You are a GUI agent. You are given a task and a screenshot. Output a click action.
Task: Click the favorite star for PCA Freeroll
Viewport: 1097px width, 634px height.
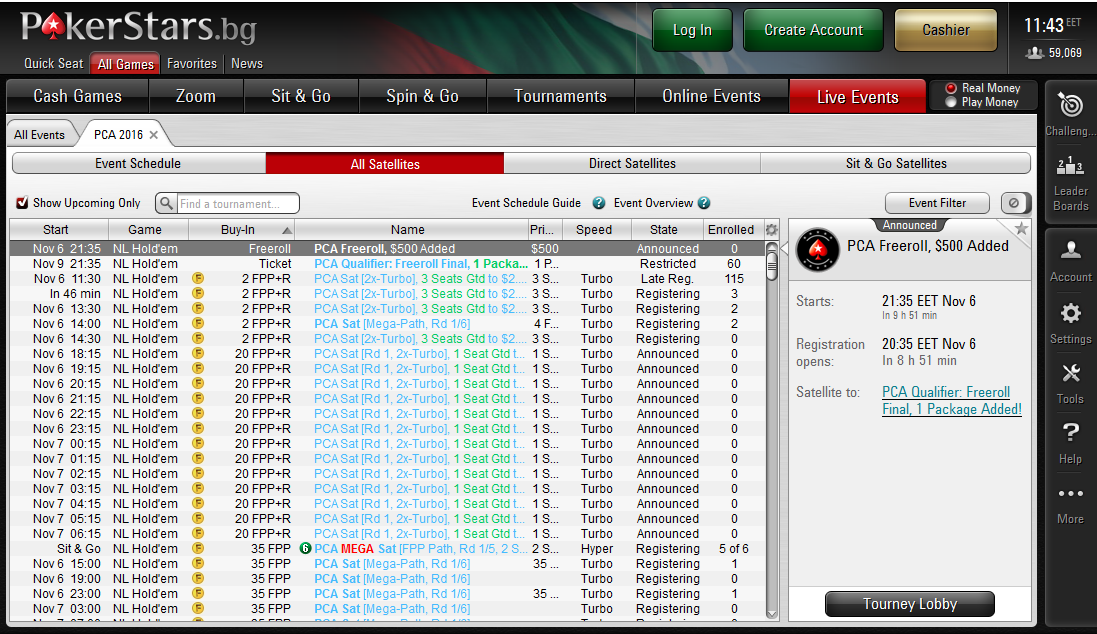(x=1021, y=228)
